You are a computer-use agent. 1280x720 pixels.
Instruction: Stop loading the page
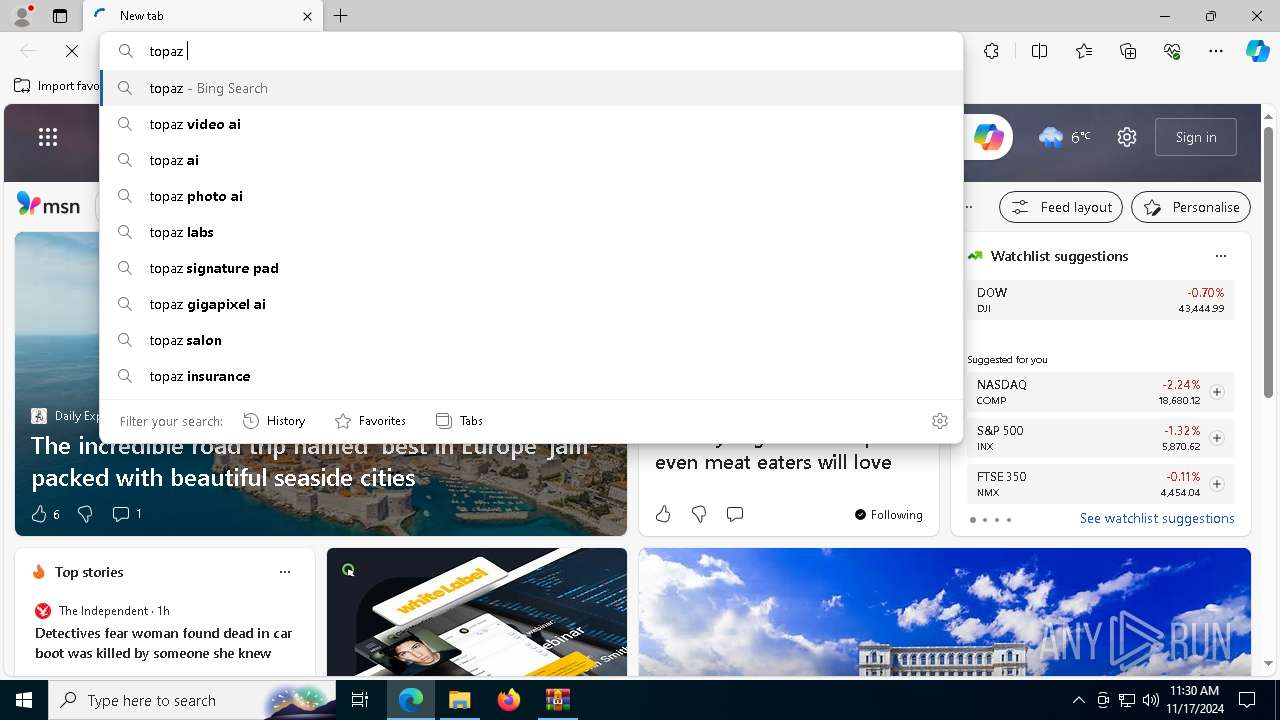(x=72, y=51)
